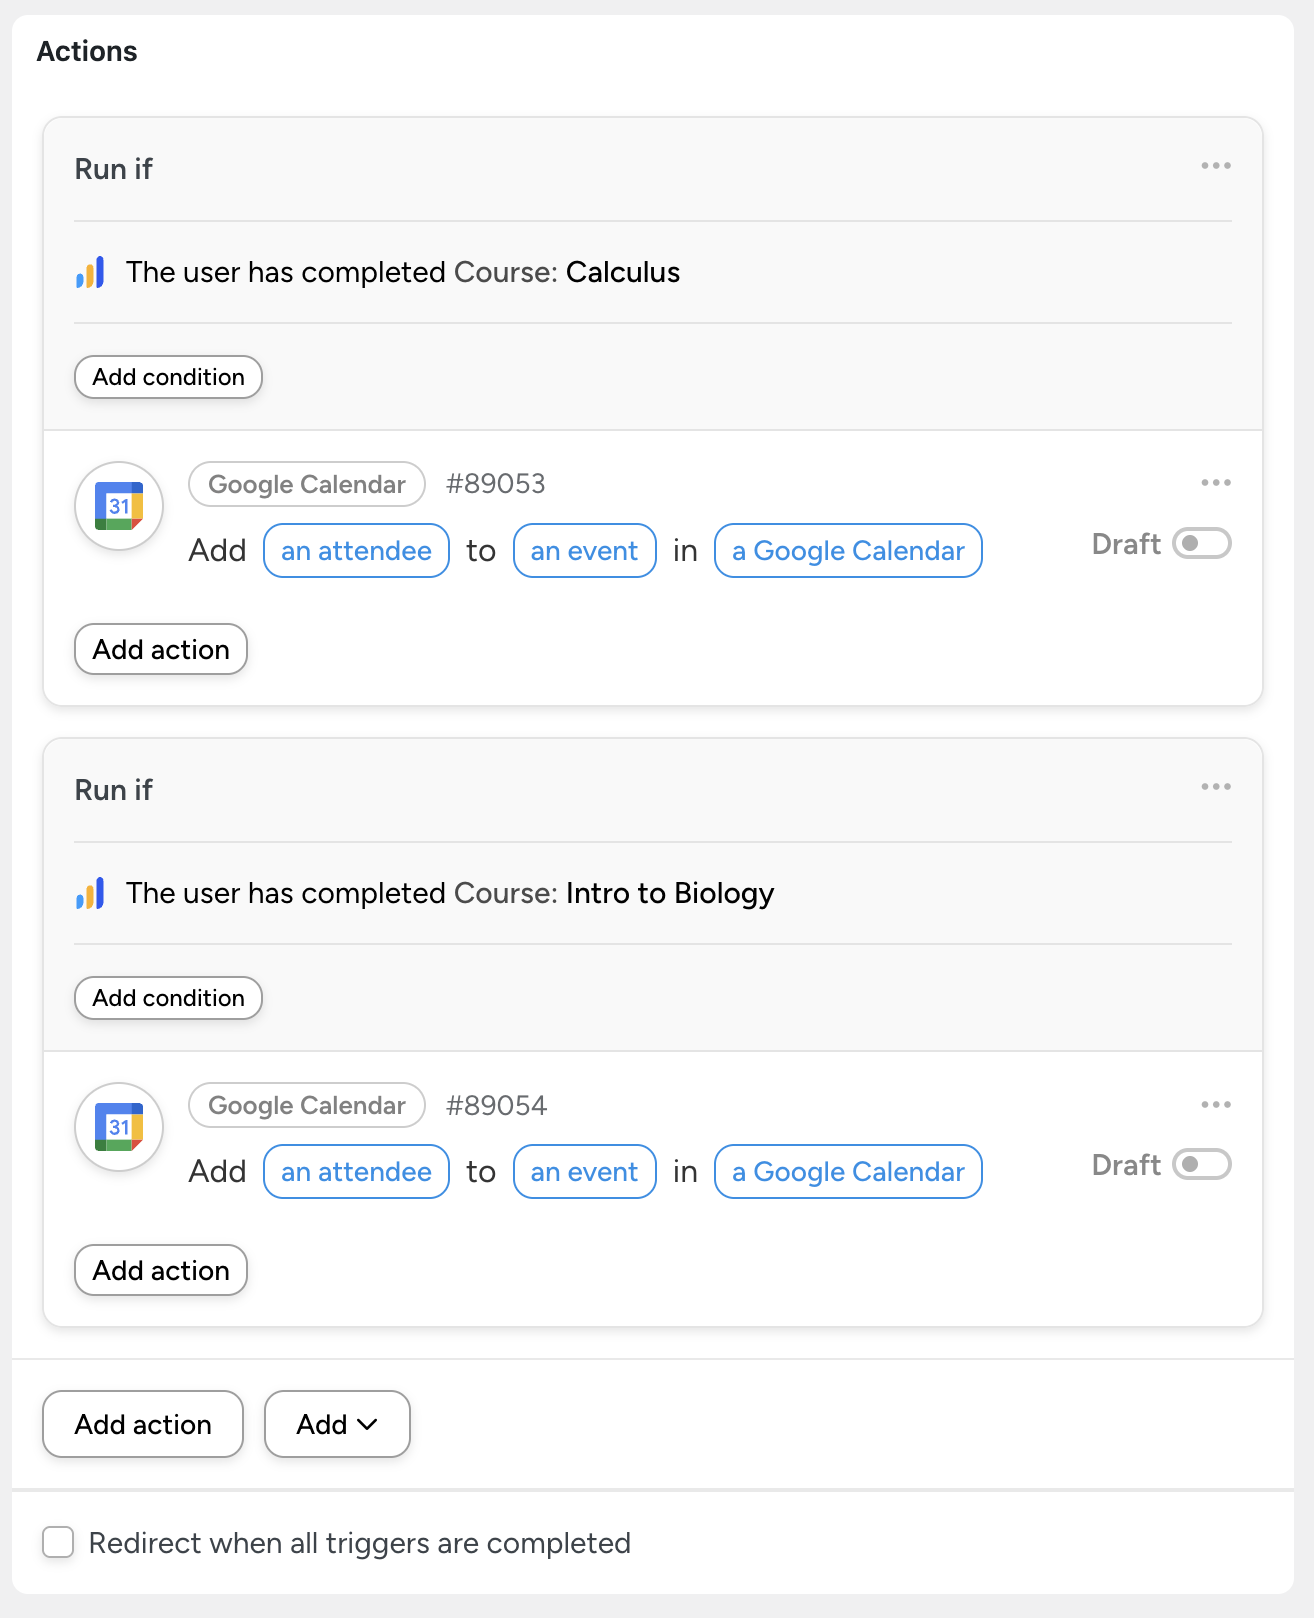Image resolution: width=1314 pixels, height=1618 pixels.
Task: Click Google Calendar icon for action #89053
Action: point(119,506)
